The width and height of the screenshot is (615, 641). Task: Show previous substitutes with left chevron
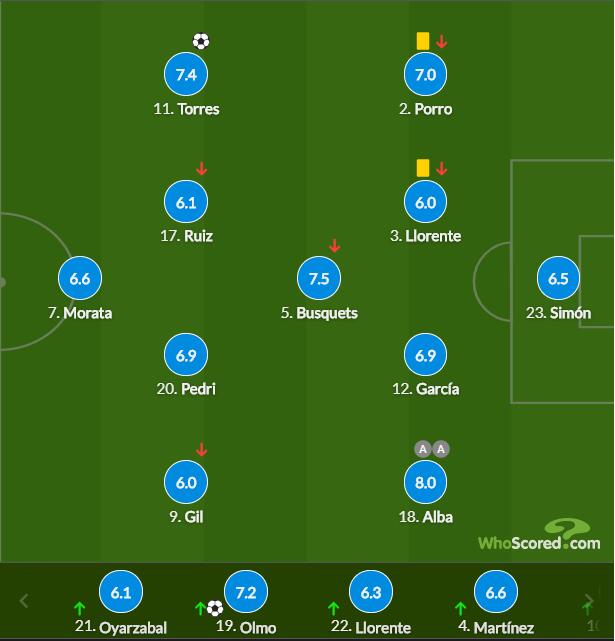tap(24, 601)
